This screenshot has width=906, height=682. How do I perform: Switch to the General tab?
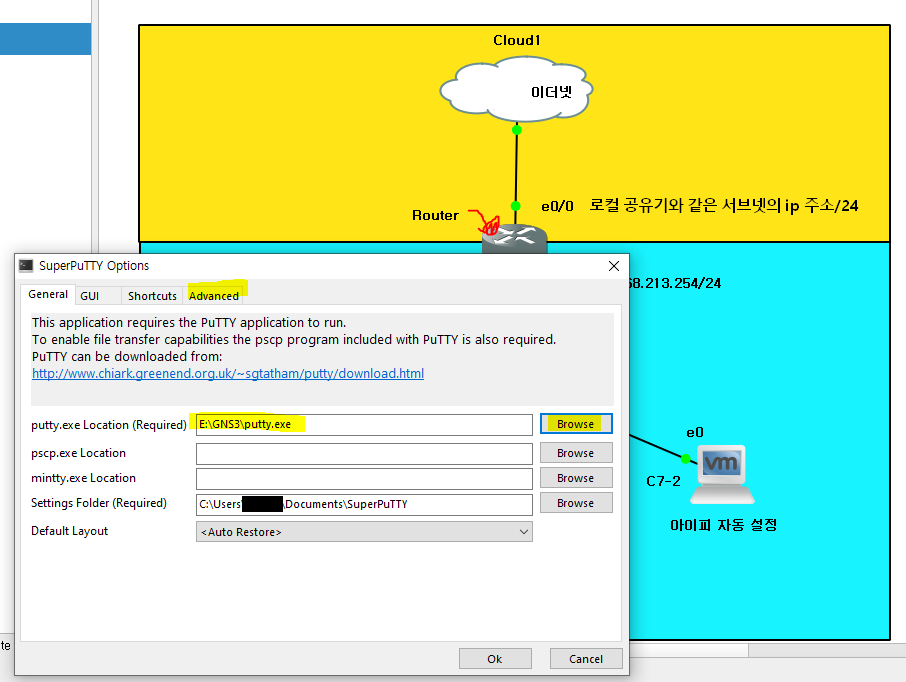48,294
